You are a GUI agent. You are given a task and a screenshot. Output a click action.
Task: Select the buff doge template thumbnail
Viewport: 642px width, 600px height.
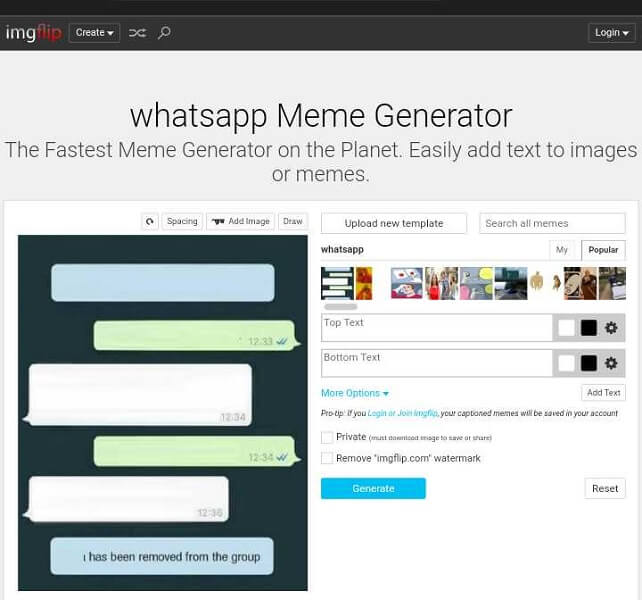545,283
